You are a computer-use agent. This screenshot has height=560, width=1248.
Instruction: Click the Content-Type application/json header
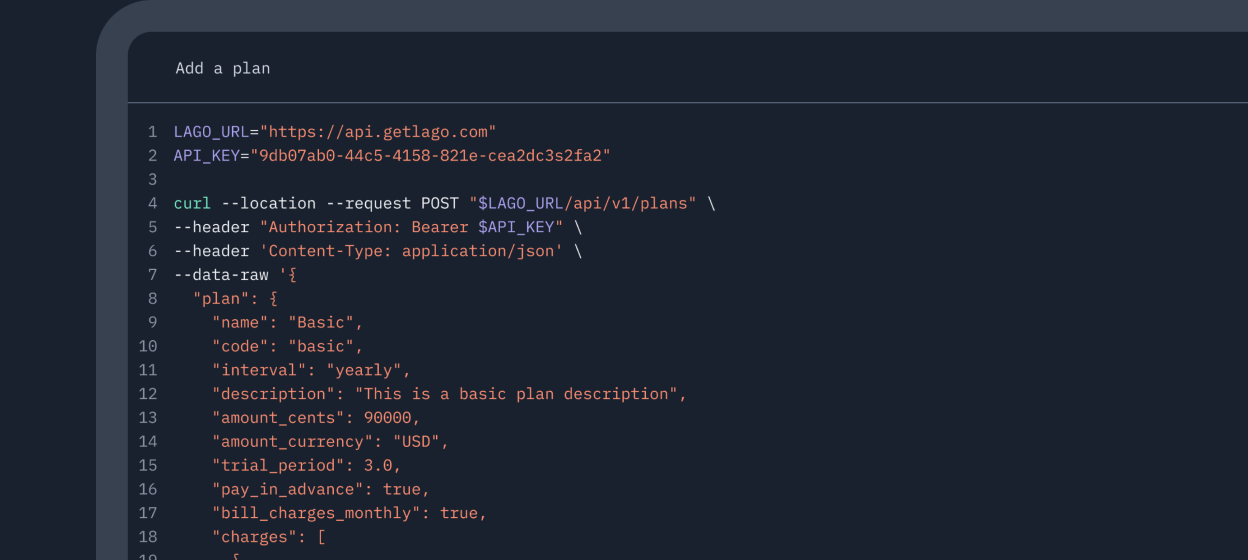tap(412, 251)
